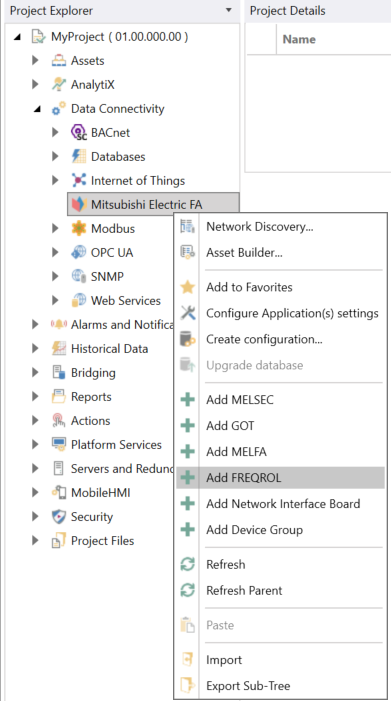
Task: Expand the Assets tree node
Action: (x=35, y=60)
